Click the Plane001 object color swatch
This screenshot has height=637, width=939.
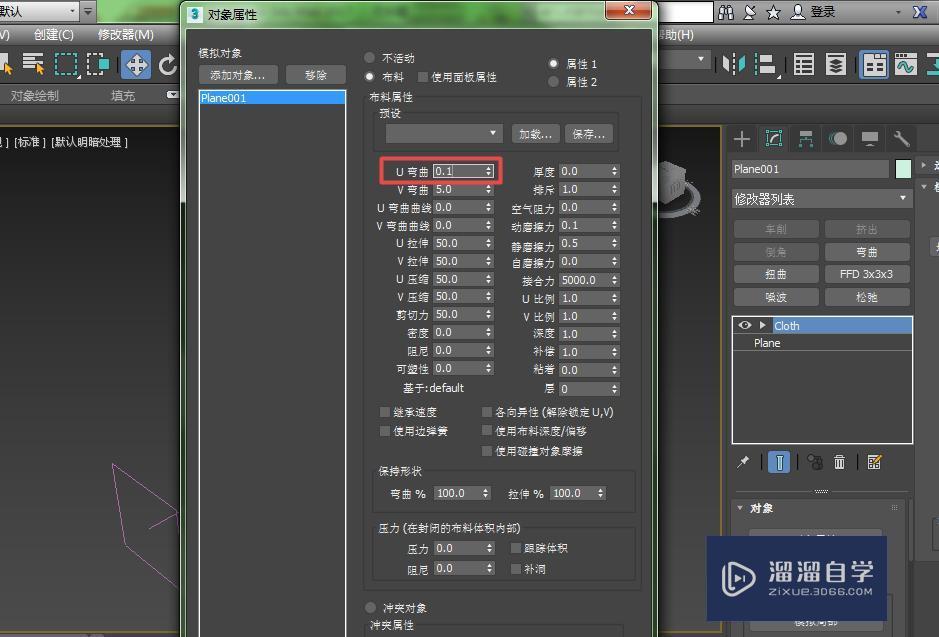(902, 168)
